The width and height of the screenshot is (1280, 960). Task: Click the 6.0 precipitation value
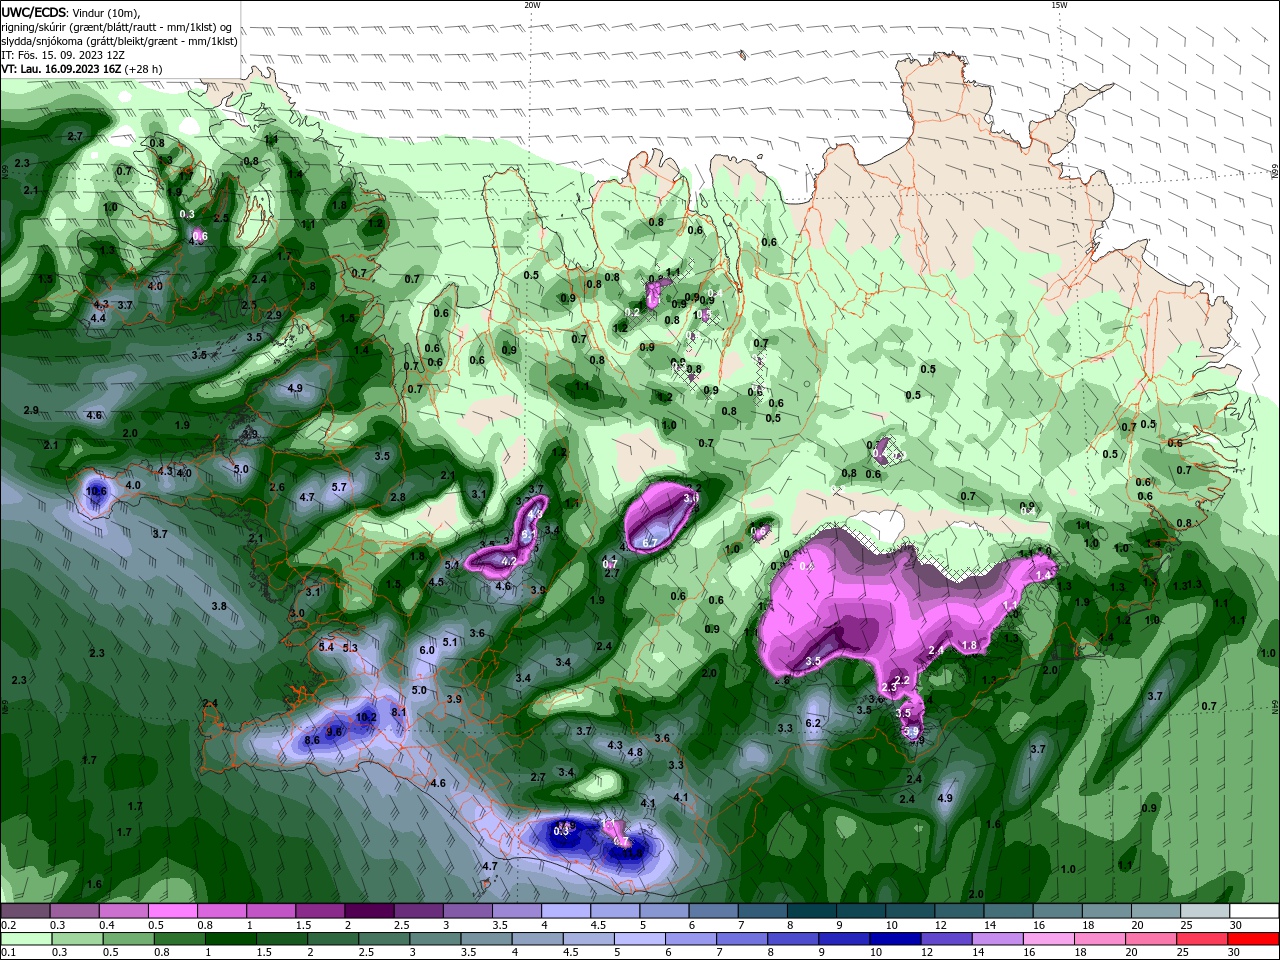(x=427, y=650)
